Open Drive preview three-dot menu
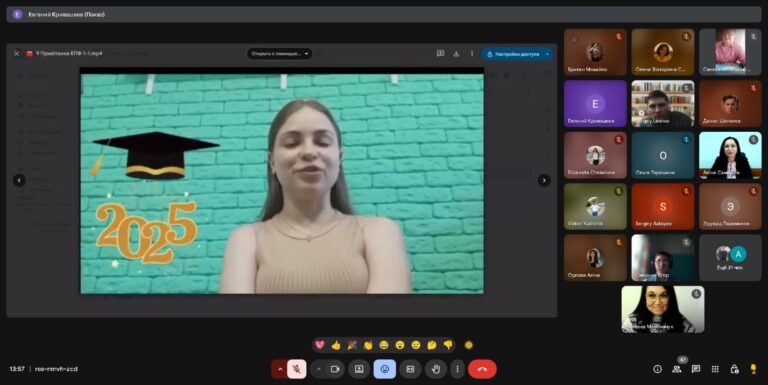The height and width of the screenshot is (385, 768). (472, 53)
